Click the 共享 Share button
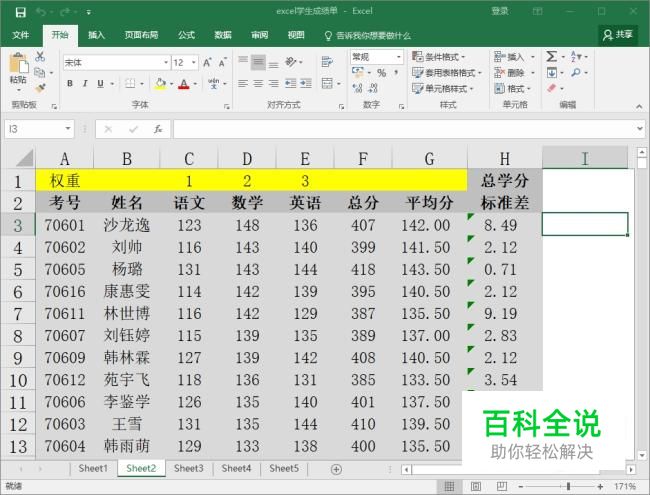The image size is (650, 495). 618,35
